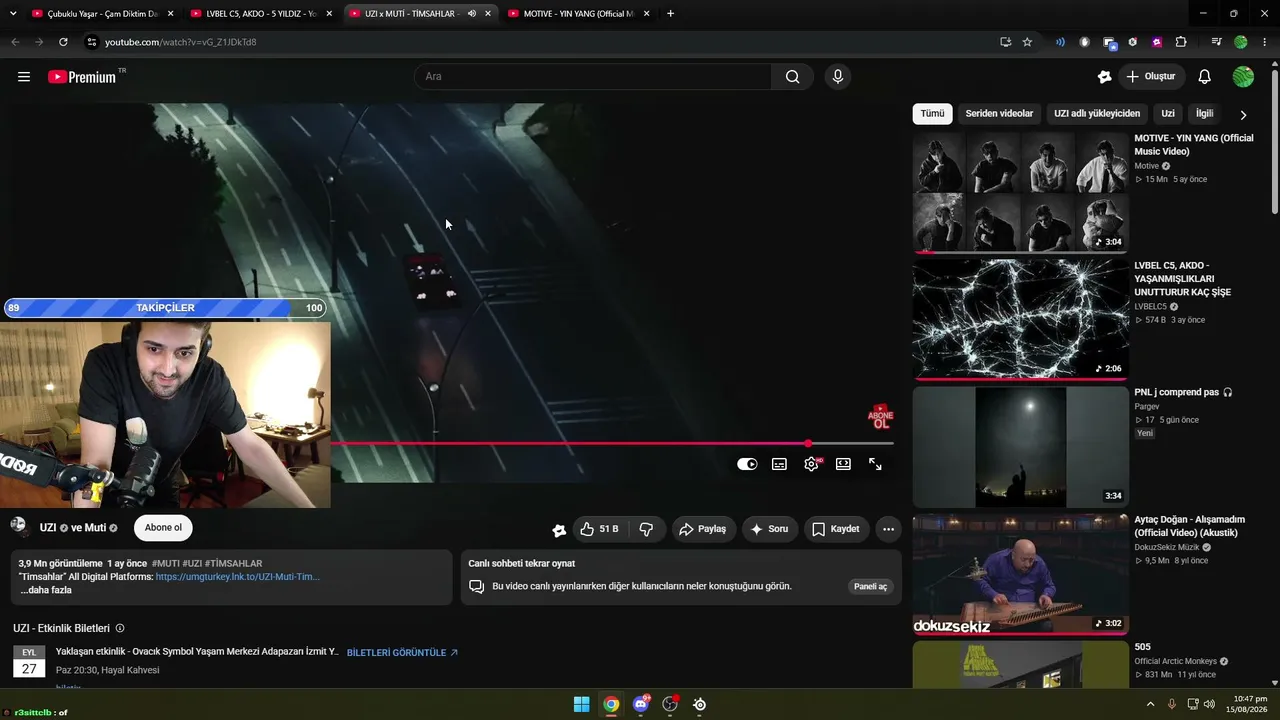The image size is (1280, 720).
Task: Enter fullscreen video mode
Action: click(876, 464)
